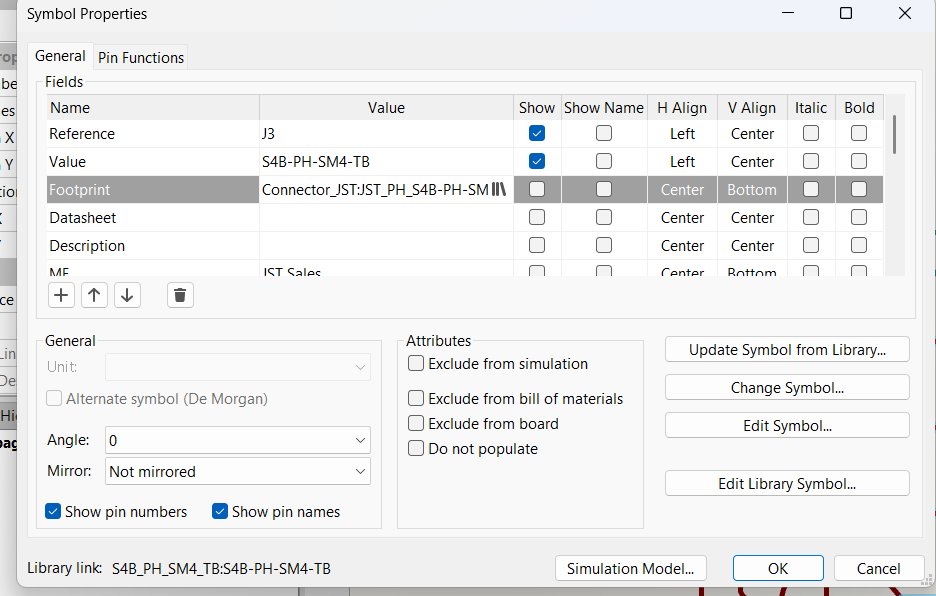This screenshot has height=596, width=936.
Task: Enable Show for the Footprint field
Action: [536, 189]
